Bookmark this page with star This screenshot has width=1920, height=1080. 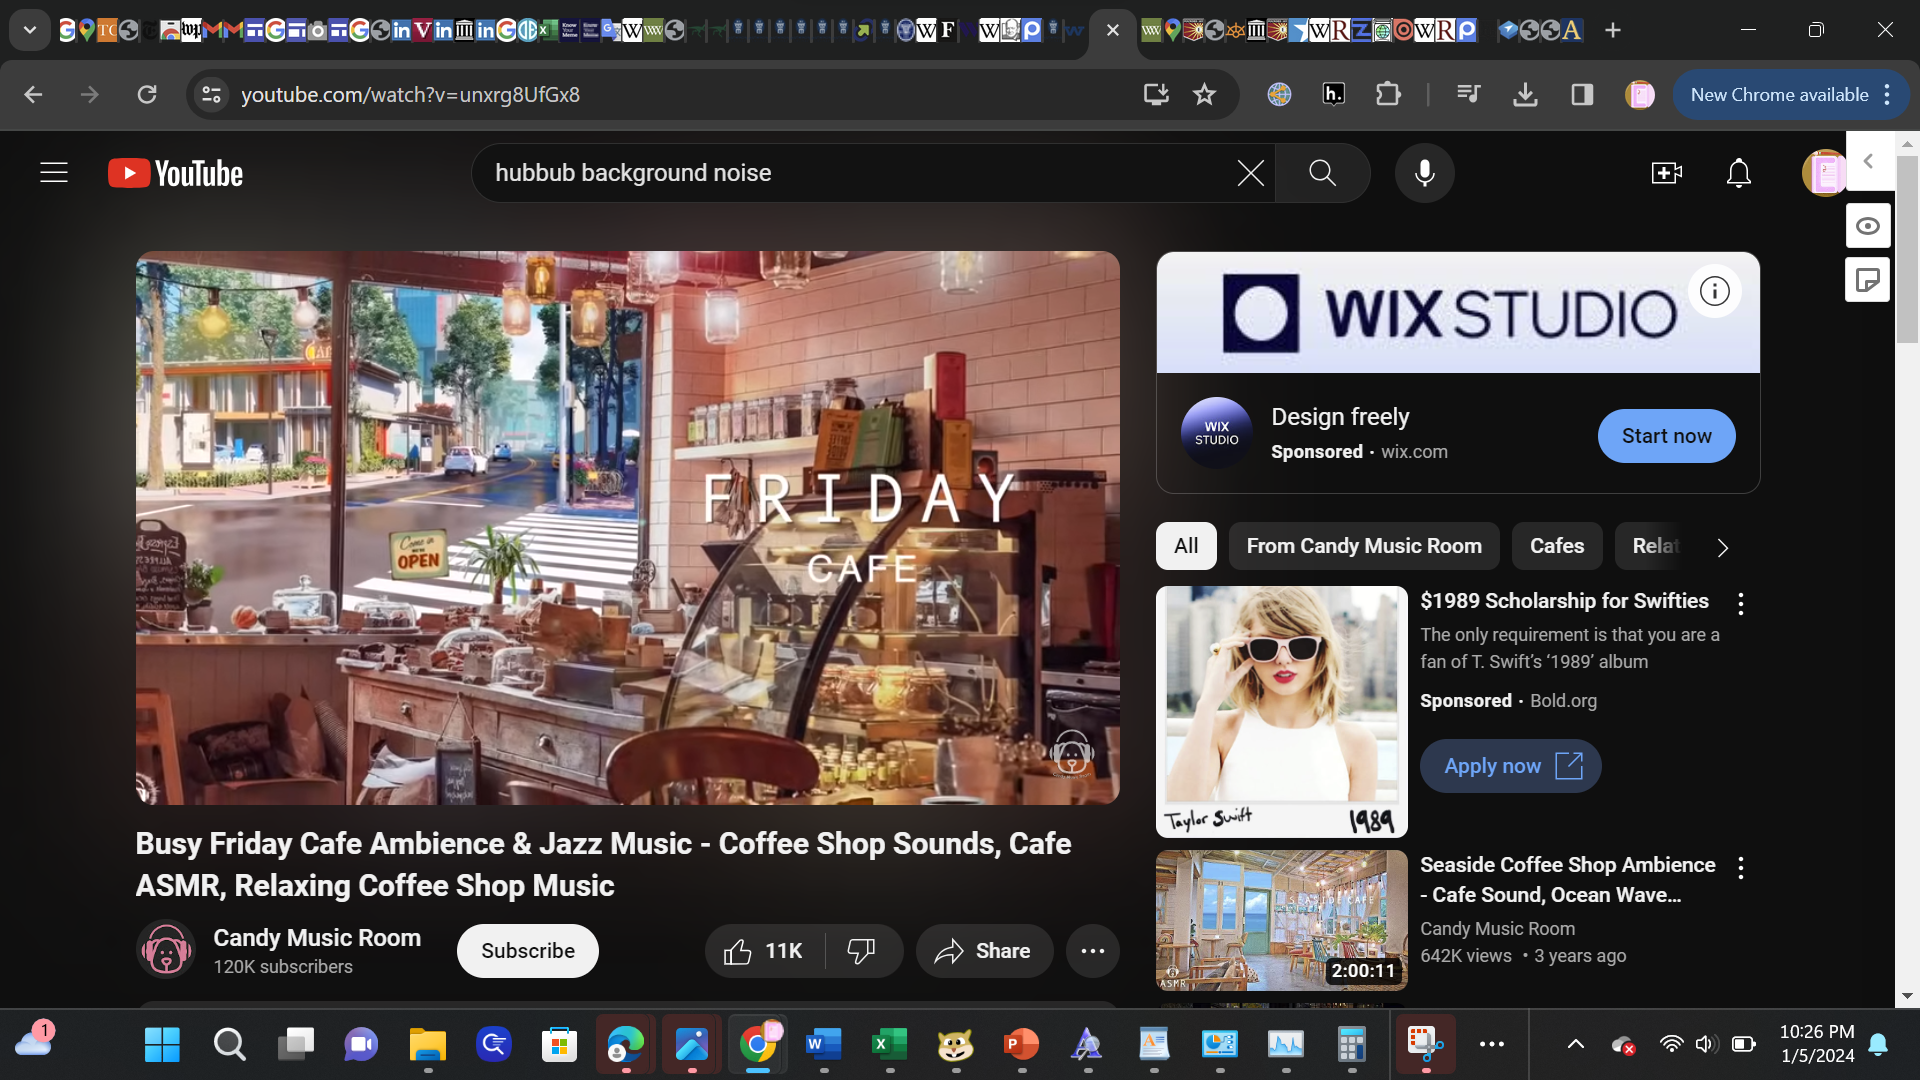1204,95
